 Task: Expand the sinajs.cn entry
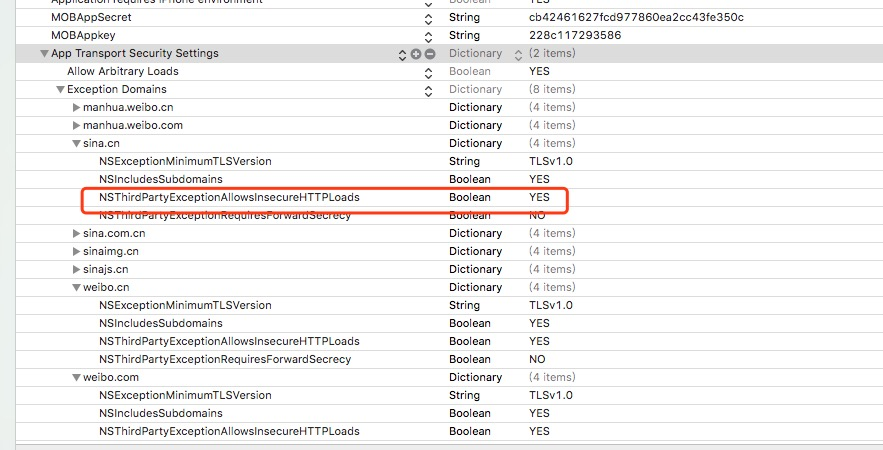coord(76,270)
